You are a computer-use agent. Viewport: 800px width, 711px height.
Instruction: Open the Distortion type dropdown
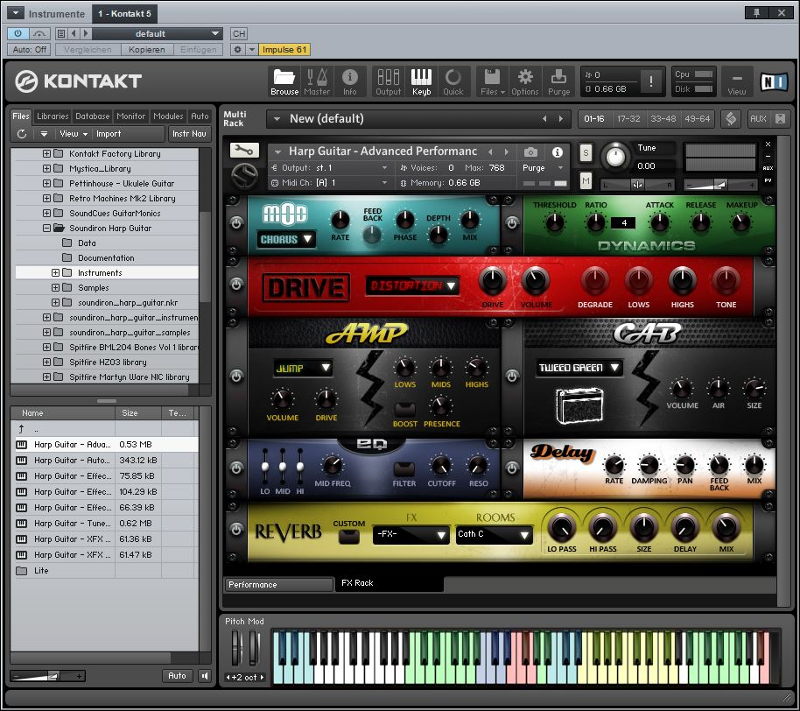point(412,286)
